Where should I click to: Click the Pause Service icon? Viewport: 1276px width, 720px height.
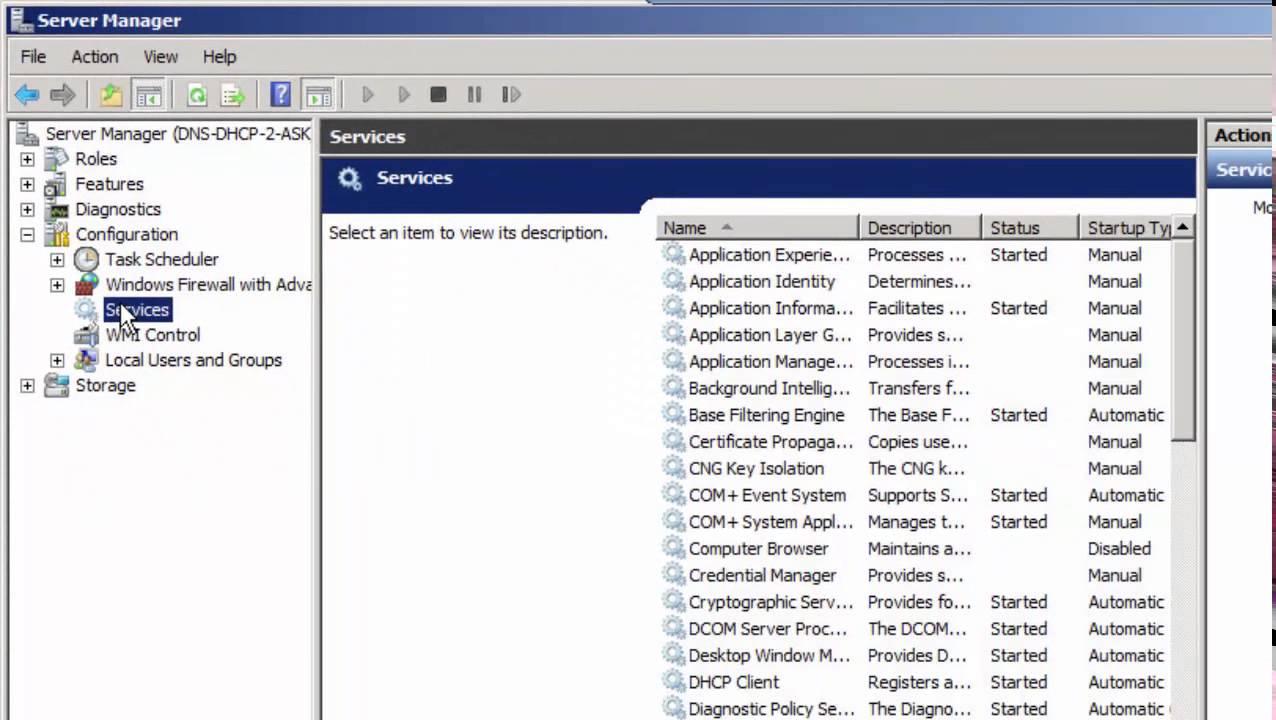(474, 95)
